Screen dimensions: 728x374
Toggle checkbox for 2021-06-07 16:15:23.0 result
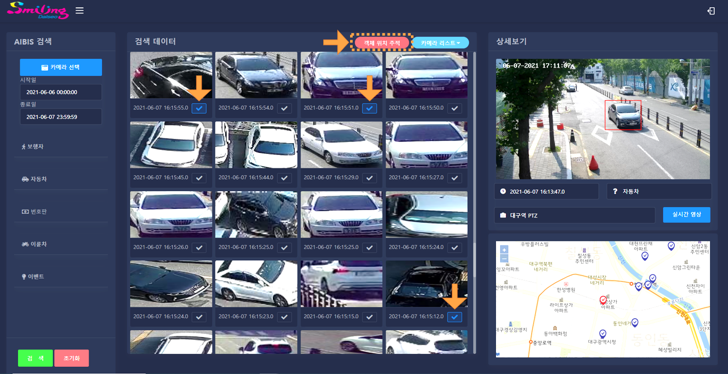(284, 317)
